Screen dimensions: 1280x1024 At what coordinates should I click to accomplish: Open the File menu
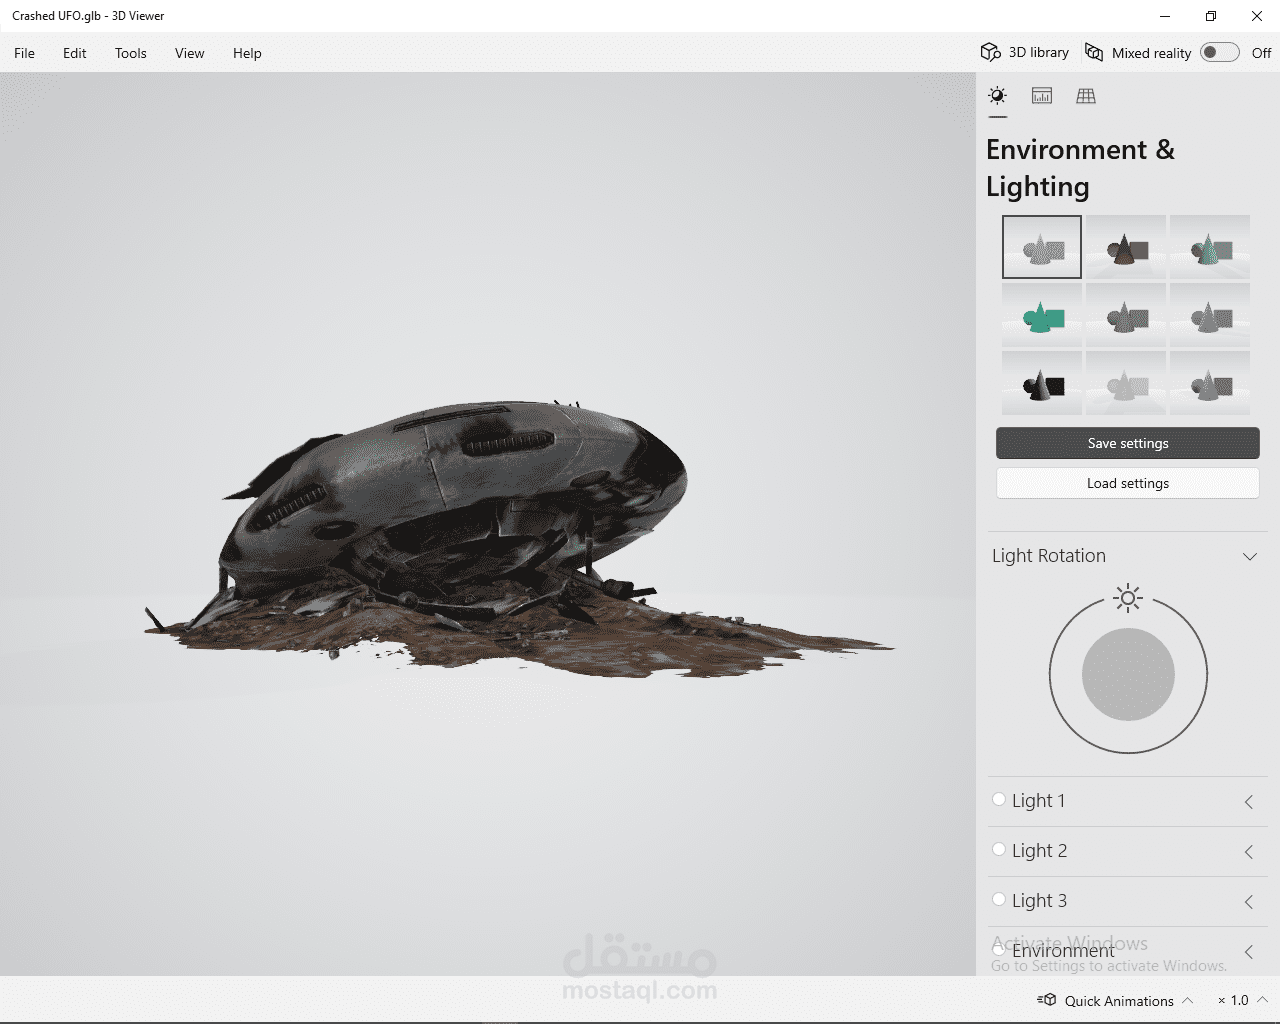24,53
